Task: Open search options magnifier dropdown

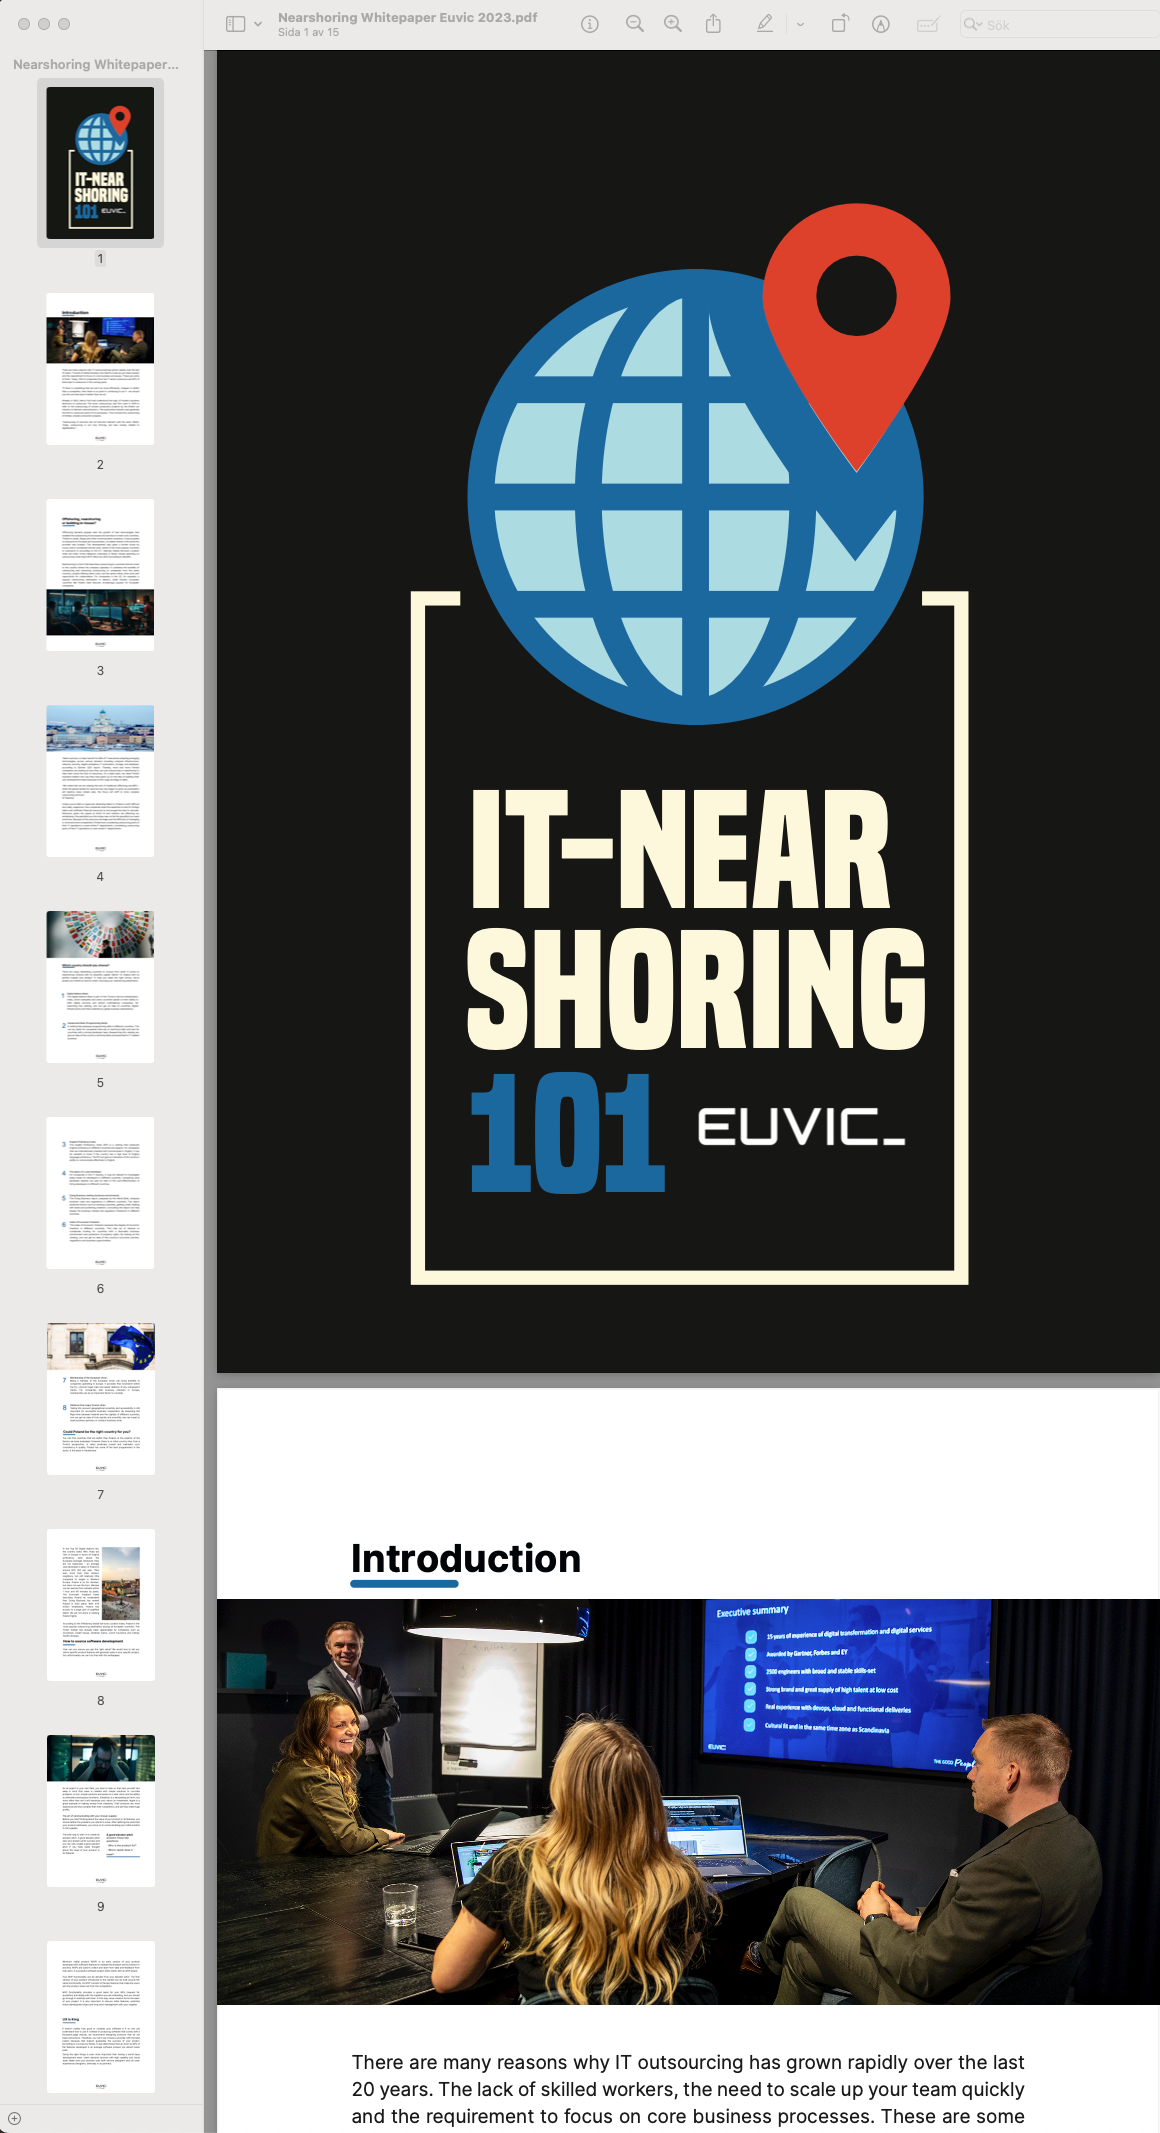Action: [x=973, y=25]
